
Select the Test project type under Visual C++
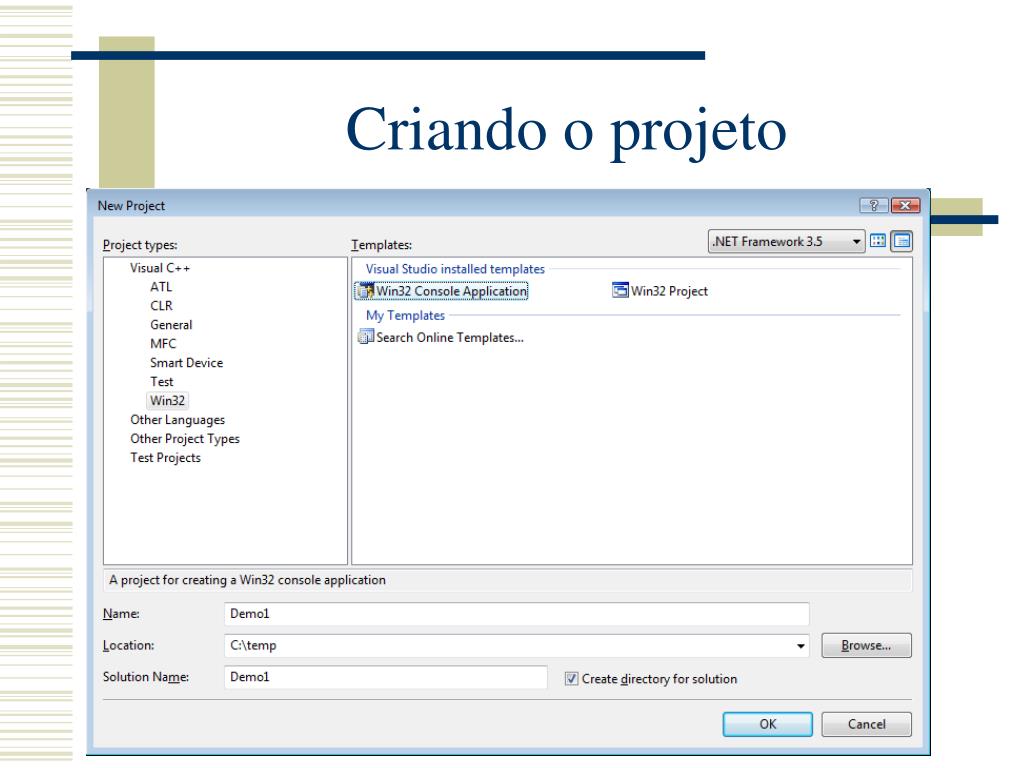162,382
